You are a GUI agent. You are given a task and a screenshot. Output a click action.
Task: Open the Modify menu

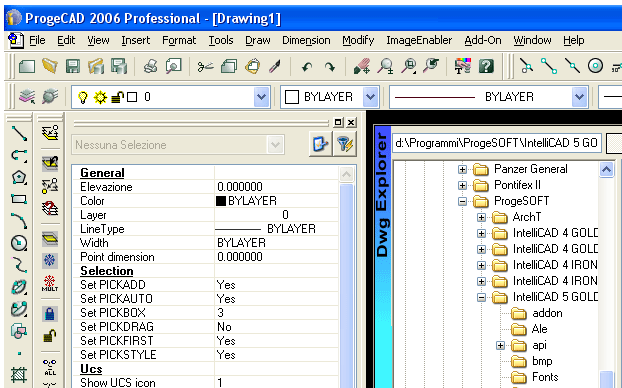point(358,40)
